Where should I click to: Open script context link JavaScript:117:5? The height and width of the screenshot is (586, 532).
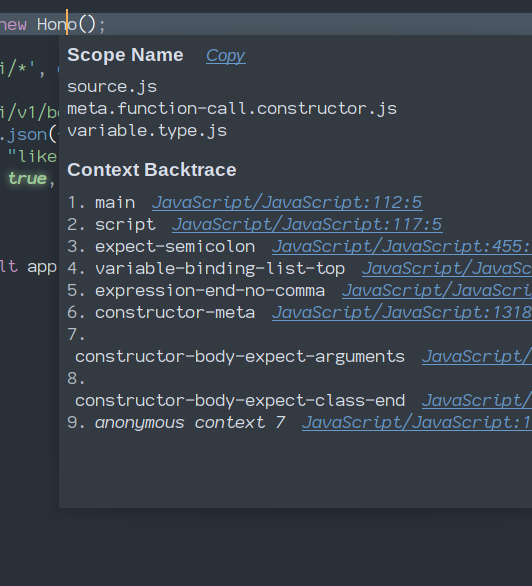307,225
